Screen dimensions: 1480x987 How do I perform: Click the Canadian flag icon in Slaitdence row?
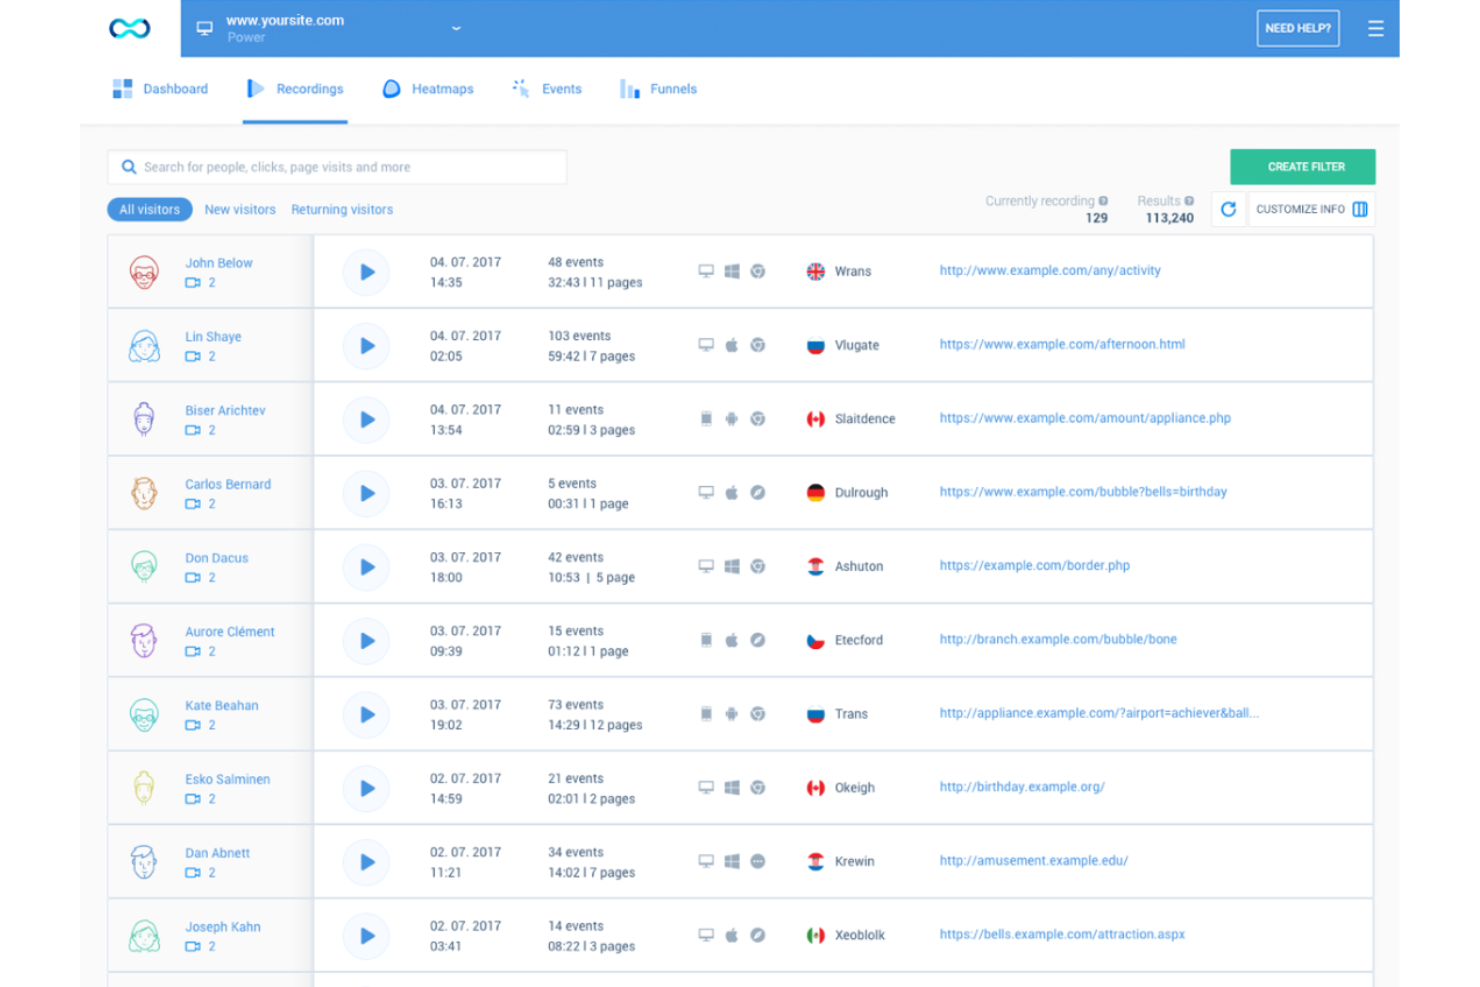click(x=814, y=418)
